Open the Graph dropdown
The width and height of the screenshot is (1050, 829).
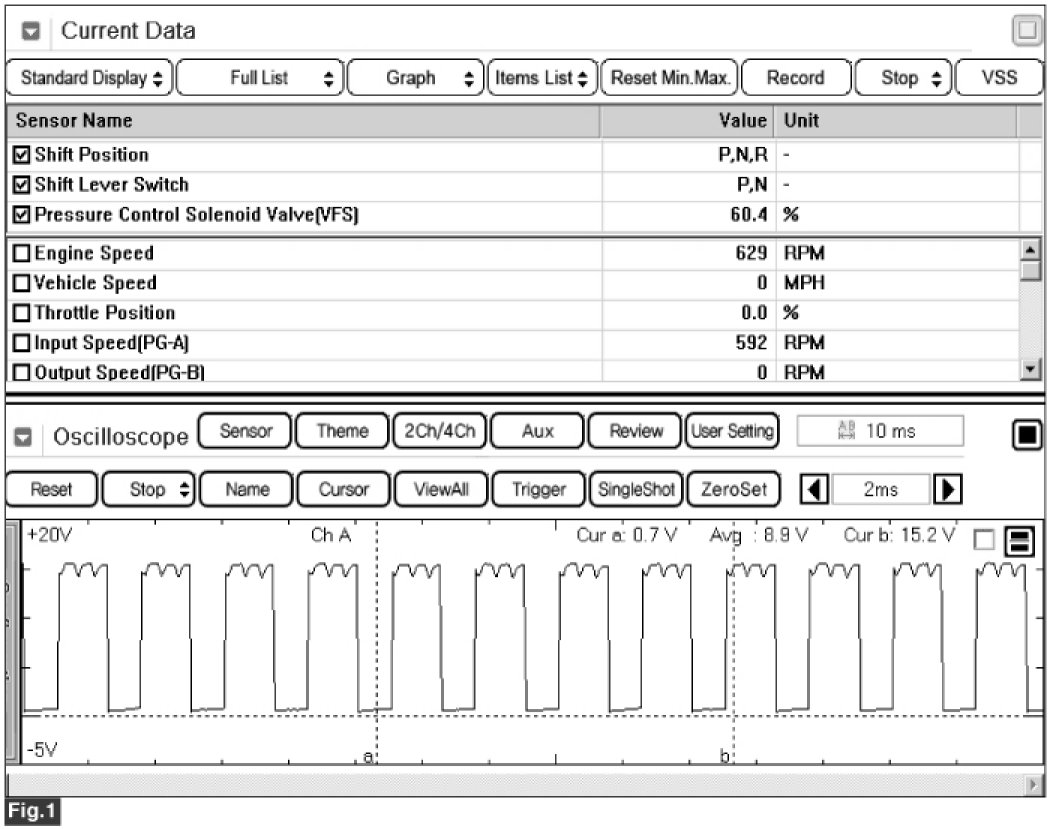(x=416, y=78)
